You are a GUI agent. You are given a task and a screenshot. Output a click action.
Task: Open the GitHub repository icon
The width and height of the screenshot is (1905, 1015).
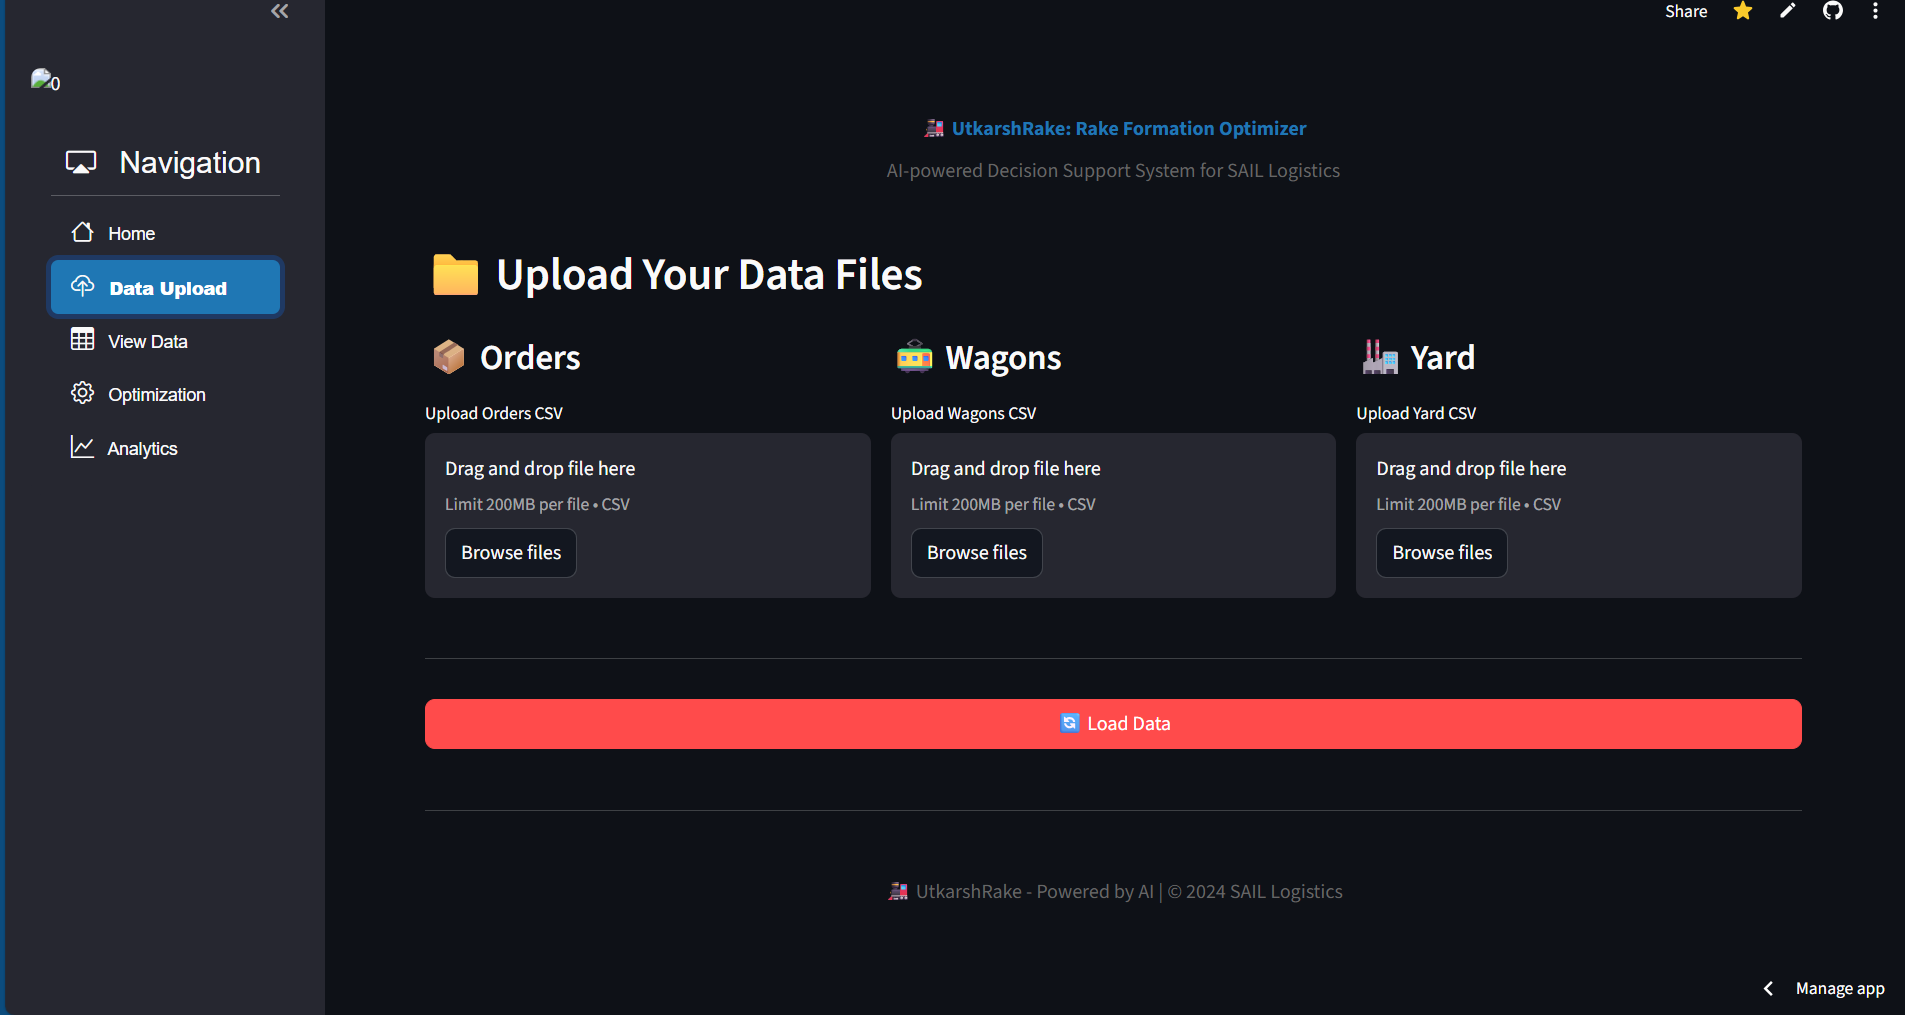1833,11
